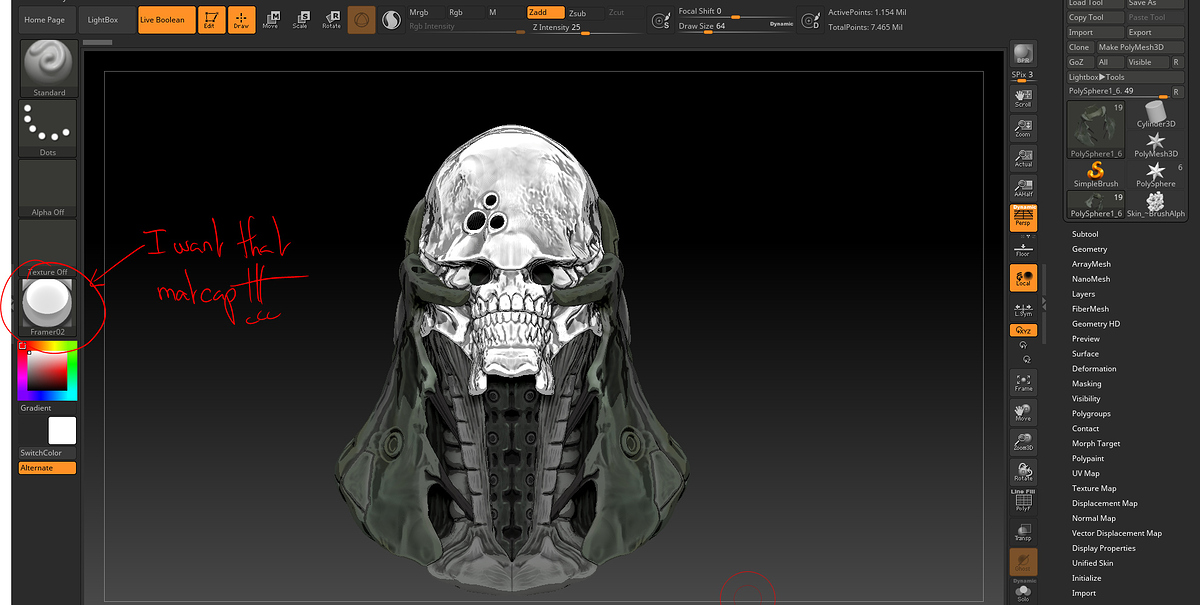The width and height of the screenshot is (1200, 605).
Task: Activate the Scale button in top bar
Action: pos(301,20)
